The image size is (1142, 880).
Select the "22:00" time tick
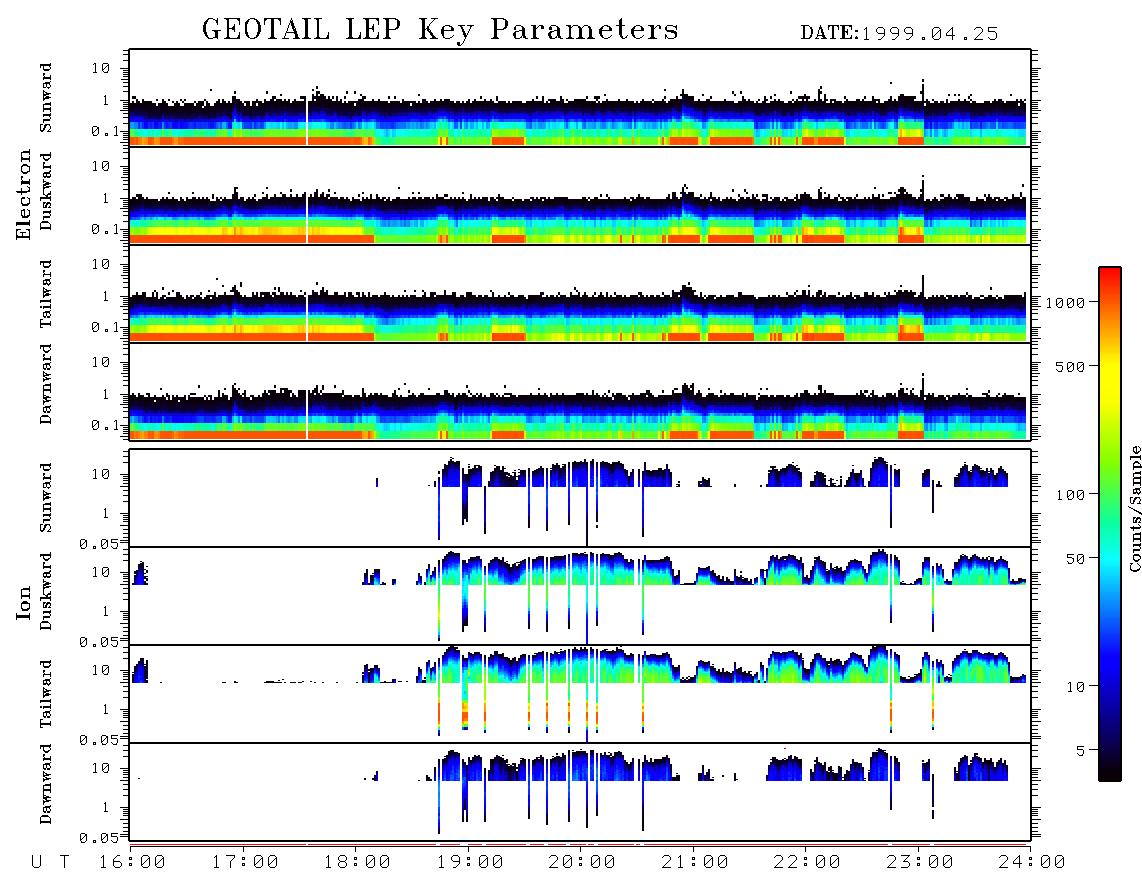click(808, 862)
